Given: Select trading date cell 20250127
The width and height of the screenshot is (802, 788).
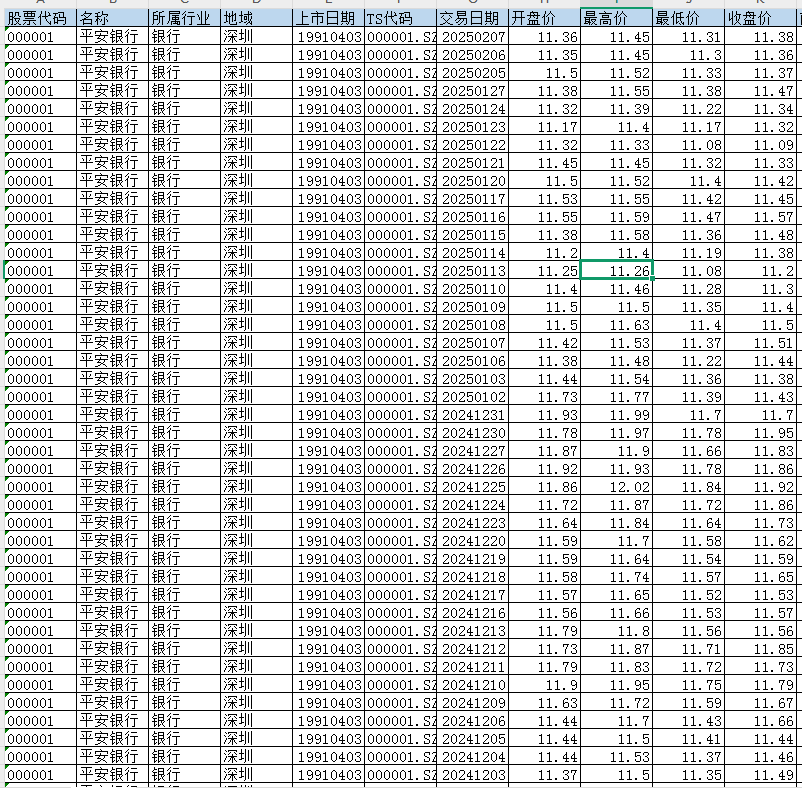Looking at the screenshot, I should 473,91.
